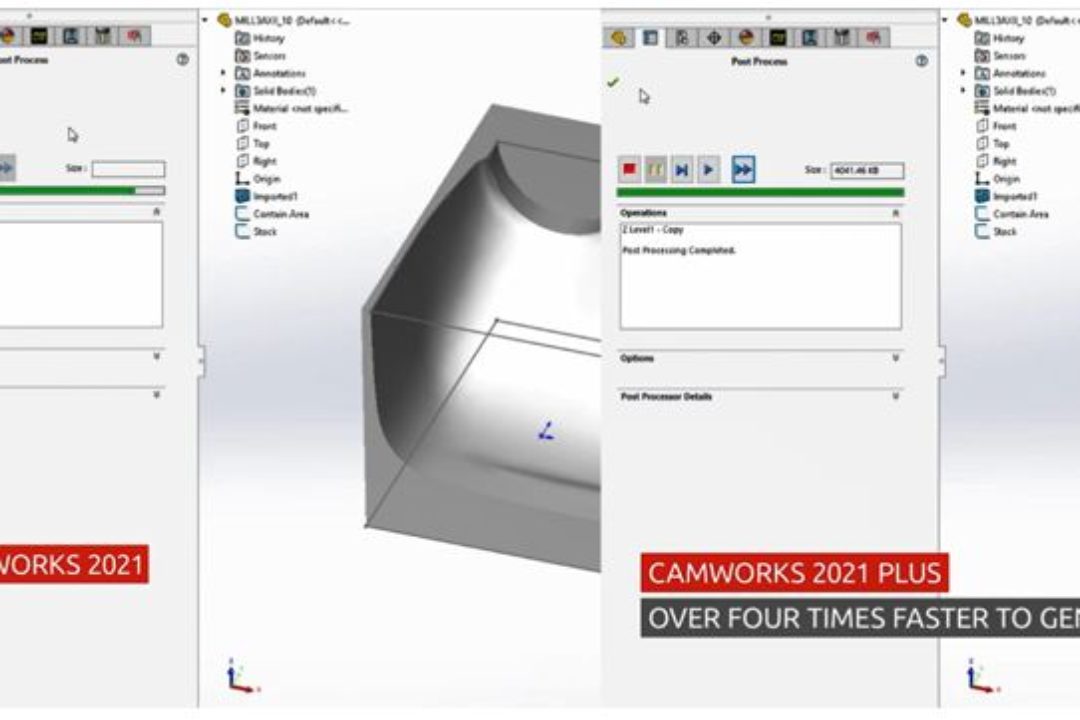The height and width of the screenshot is (720, 1080).
Task: Select '2 Level1 - Copy' in Operations list
Action: click(x=653, y=229)
